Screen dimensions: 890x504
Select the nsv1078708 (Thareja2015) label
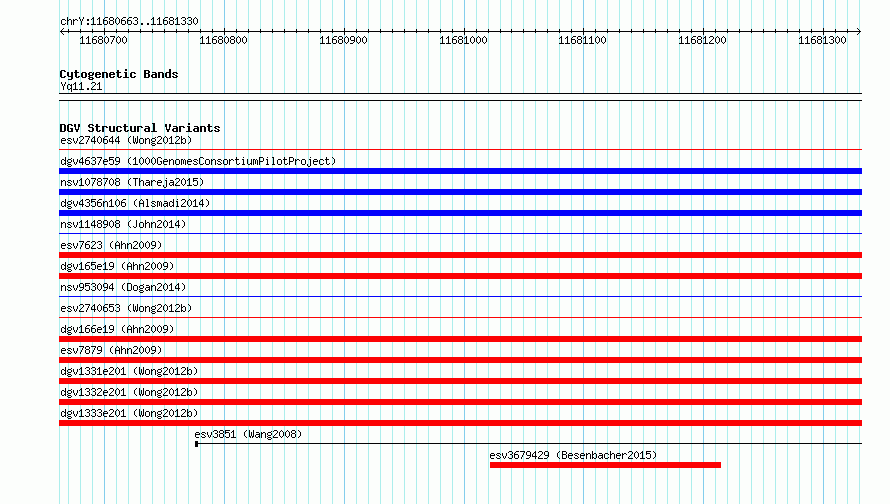(132, 182)
